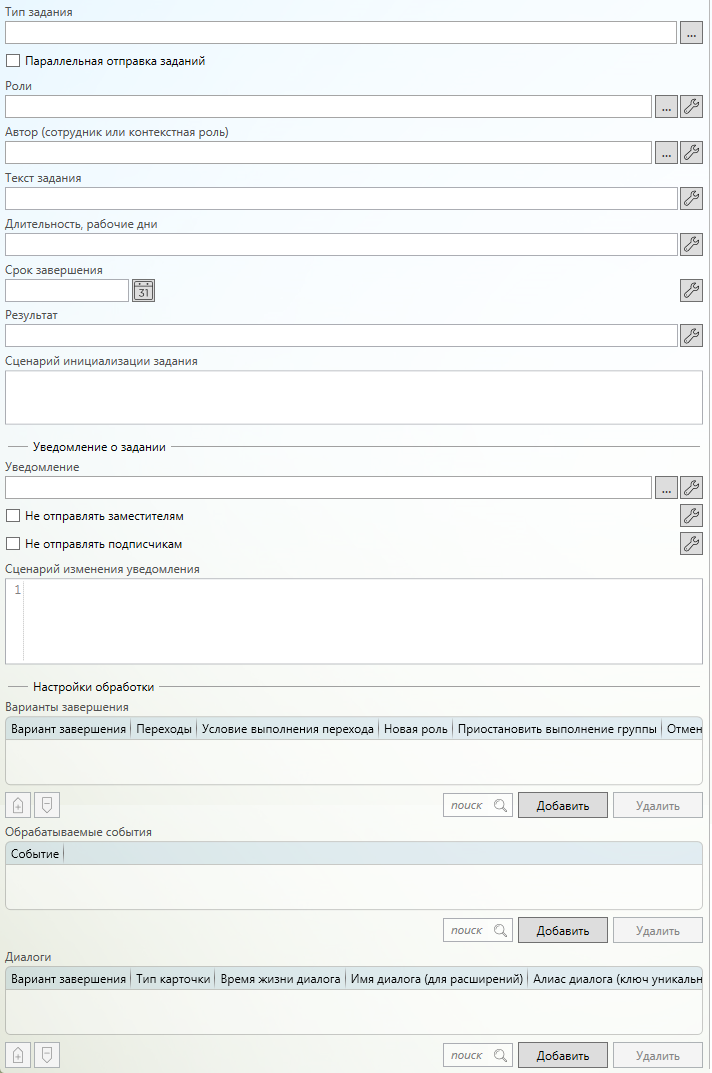712x1073 pixels.
Task: Click the wrench icon beside Текст задания field
Action: click(691, 198)
